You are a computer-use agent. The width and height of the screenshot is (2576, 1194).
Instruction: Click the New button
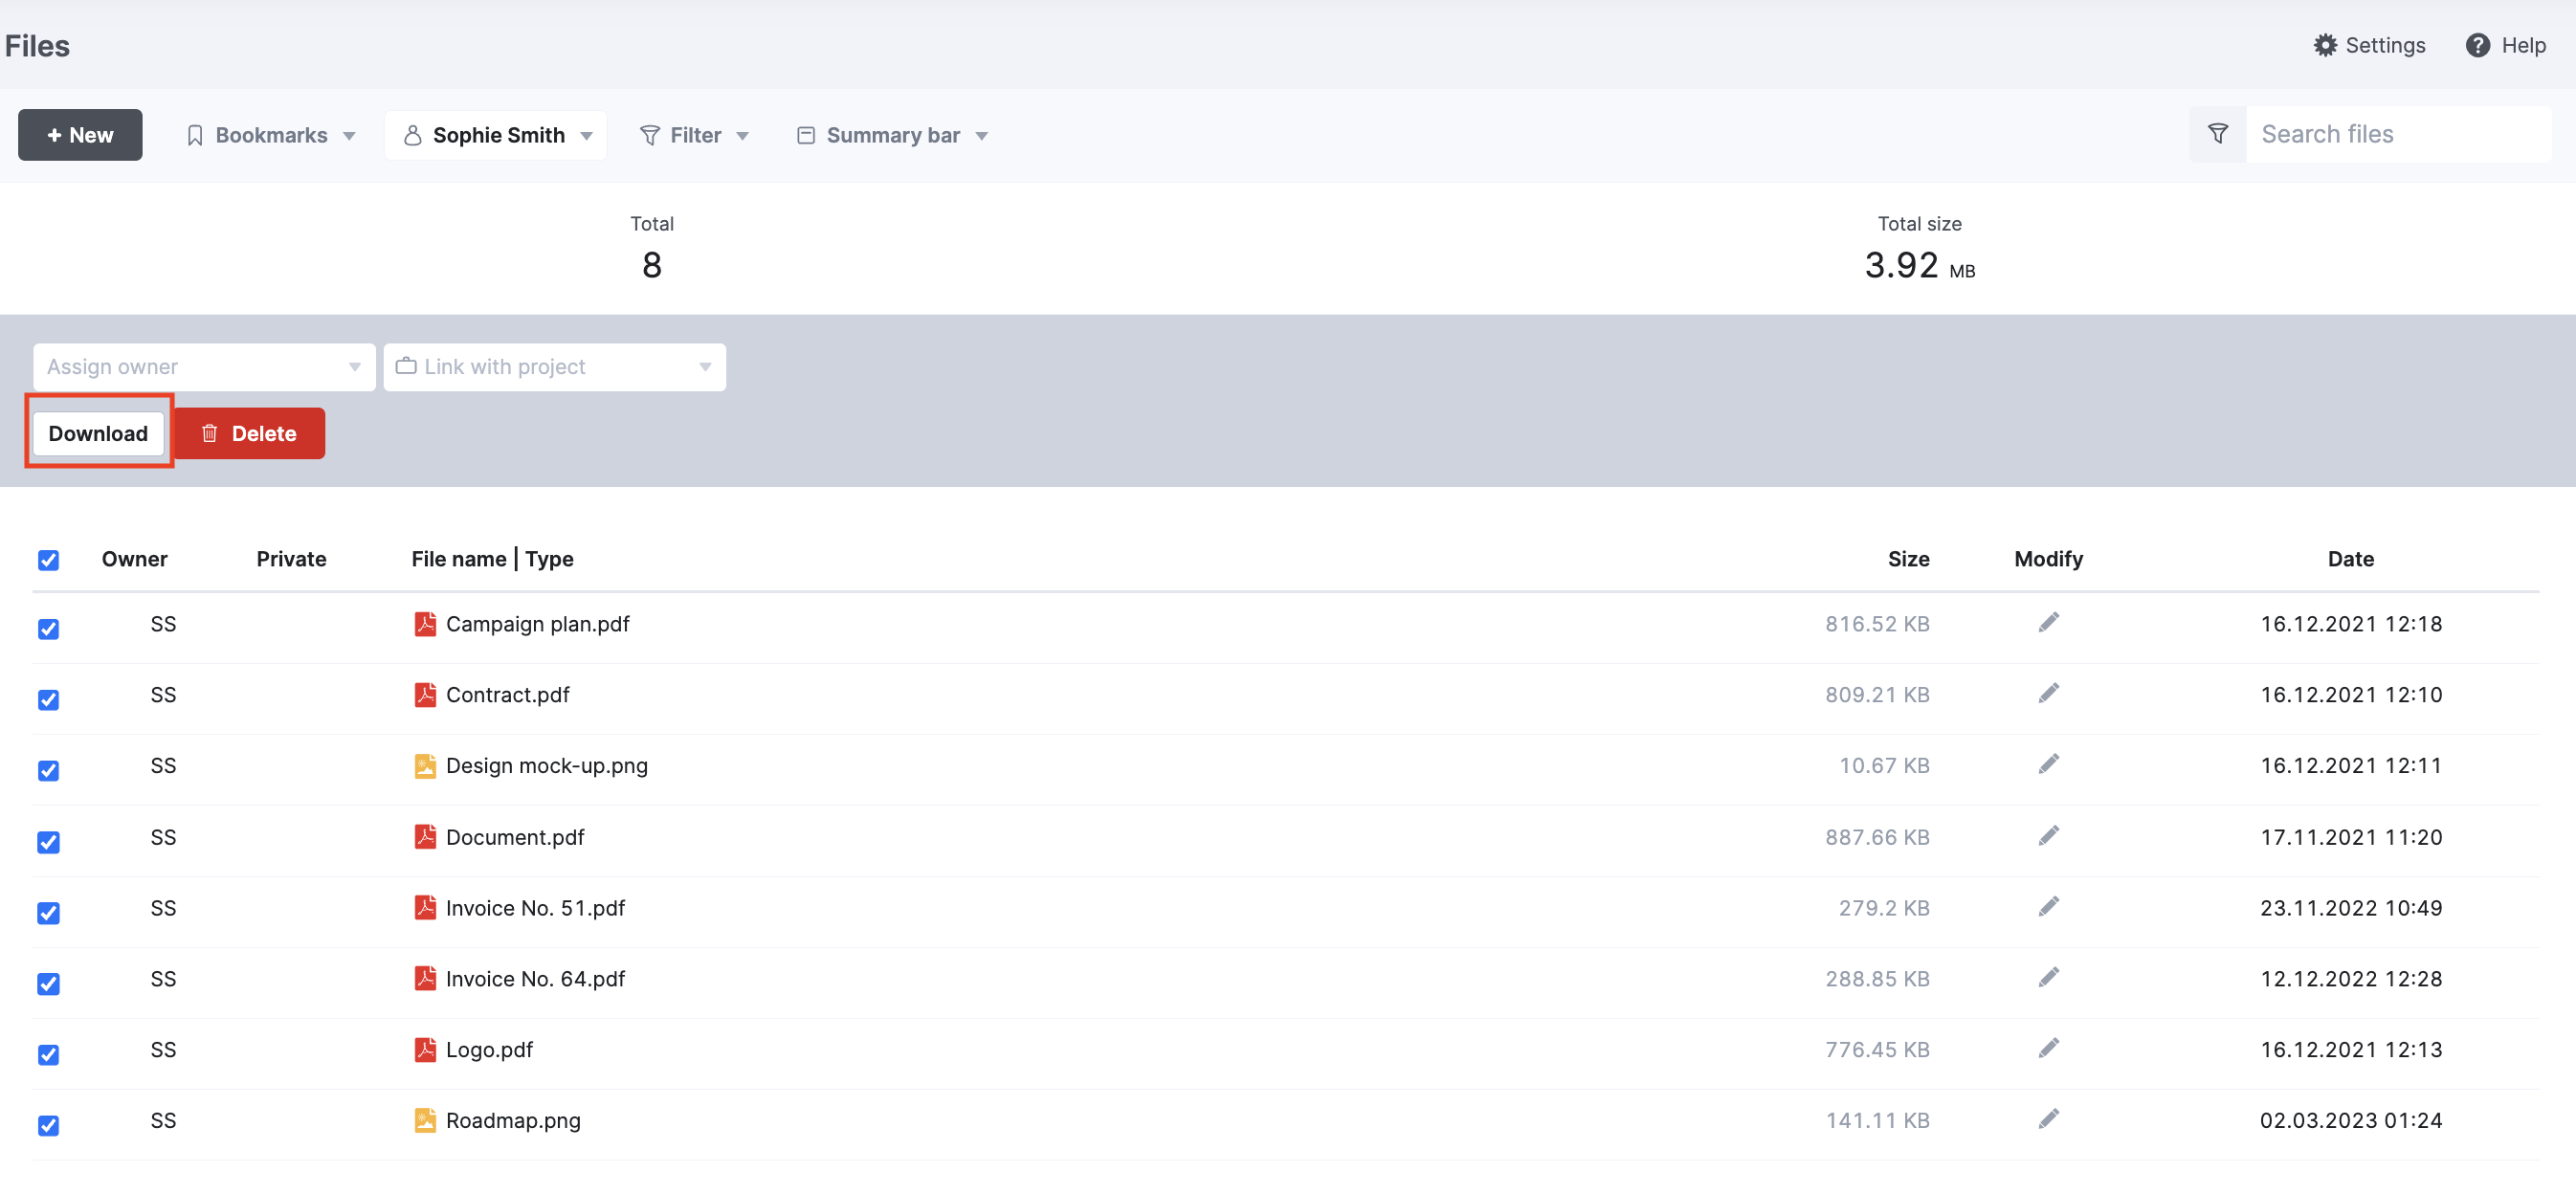pyautogui.click(x=80, y=135)
